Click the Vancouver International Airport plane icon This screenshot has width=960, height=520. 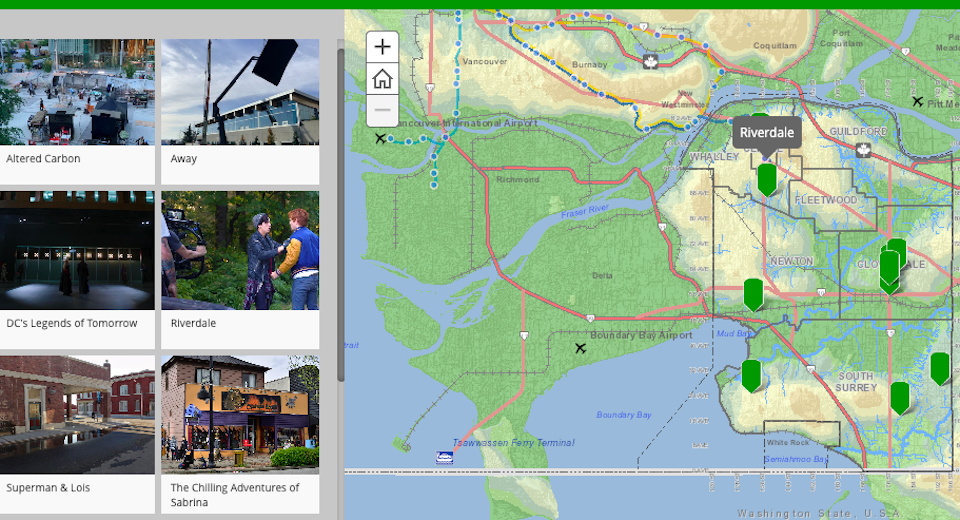tap(380, 138)
